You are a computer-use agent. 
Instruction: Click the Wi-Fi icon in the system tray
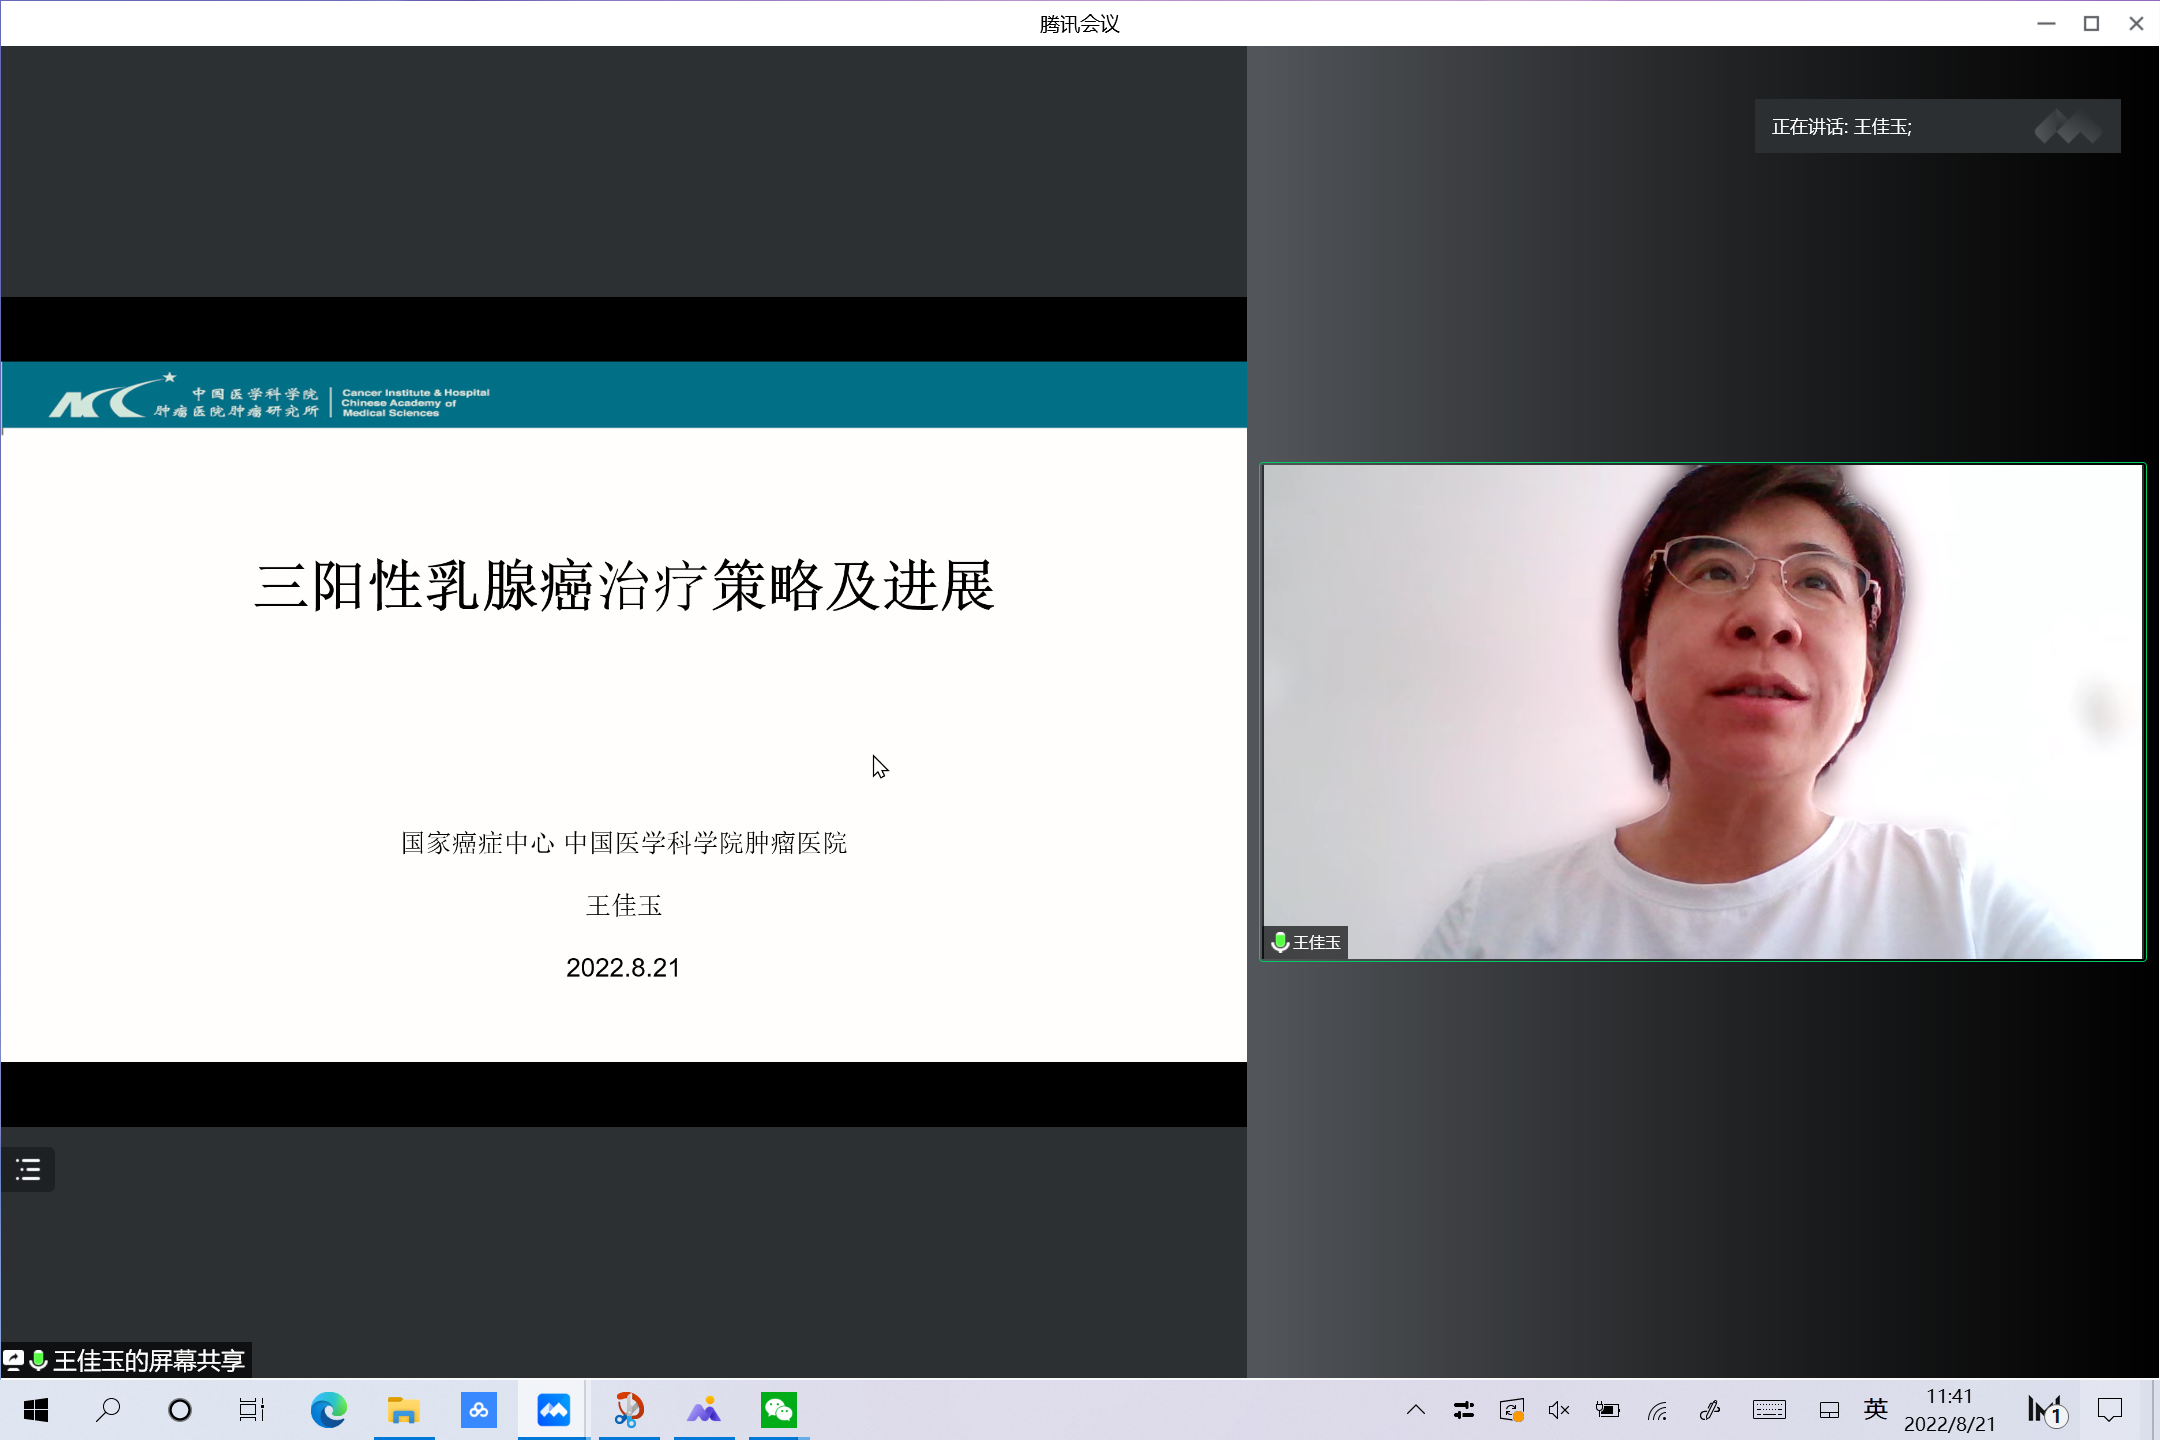tap(1657, 1410)
